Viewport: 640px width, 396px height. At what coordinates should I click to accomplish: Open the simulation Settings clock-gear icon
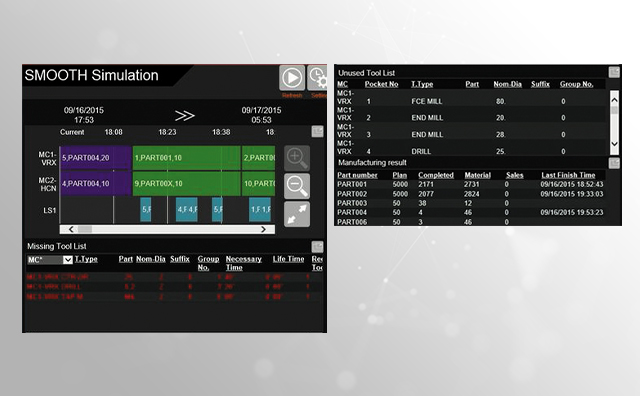point(317,78)
